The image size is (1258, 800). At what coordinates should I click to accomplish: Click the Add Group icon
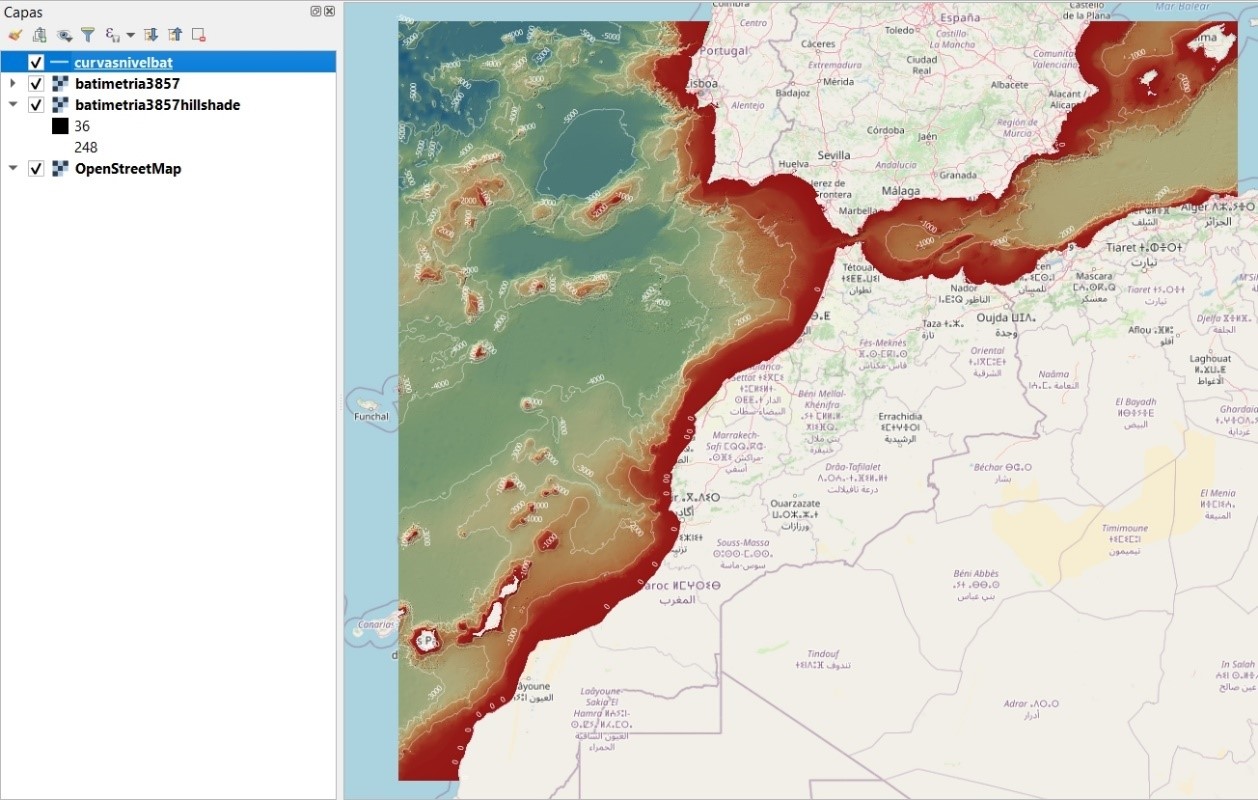39,35
